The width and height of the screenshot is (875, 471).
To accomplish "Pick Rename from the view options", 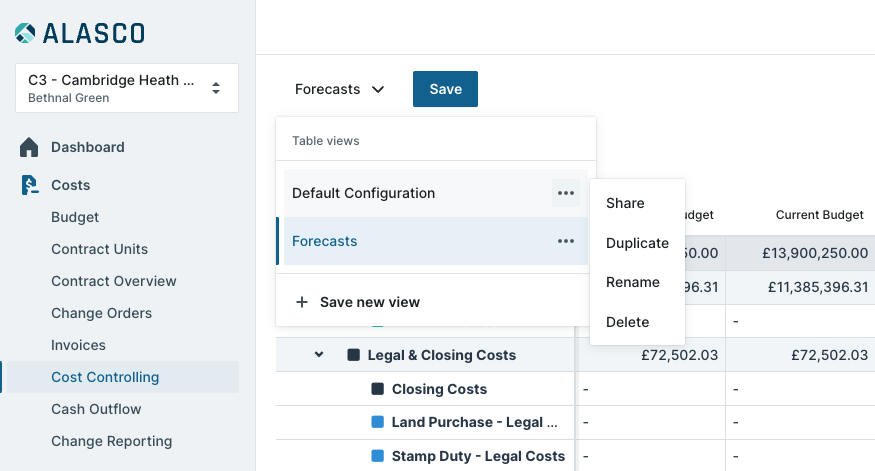I will tap(632, 282).
